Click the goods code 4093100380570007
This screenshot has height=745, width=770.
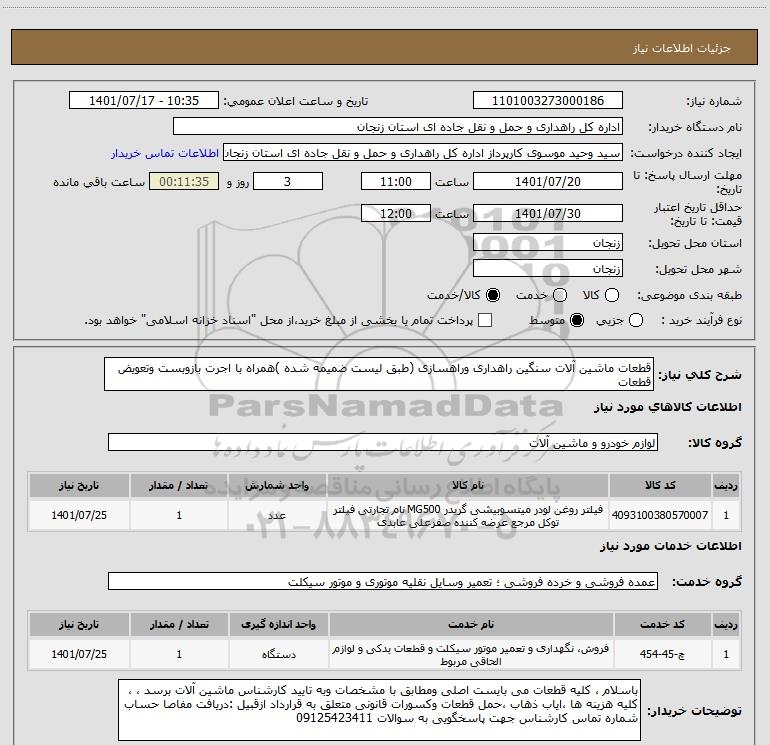click(x=660, y=515)
